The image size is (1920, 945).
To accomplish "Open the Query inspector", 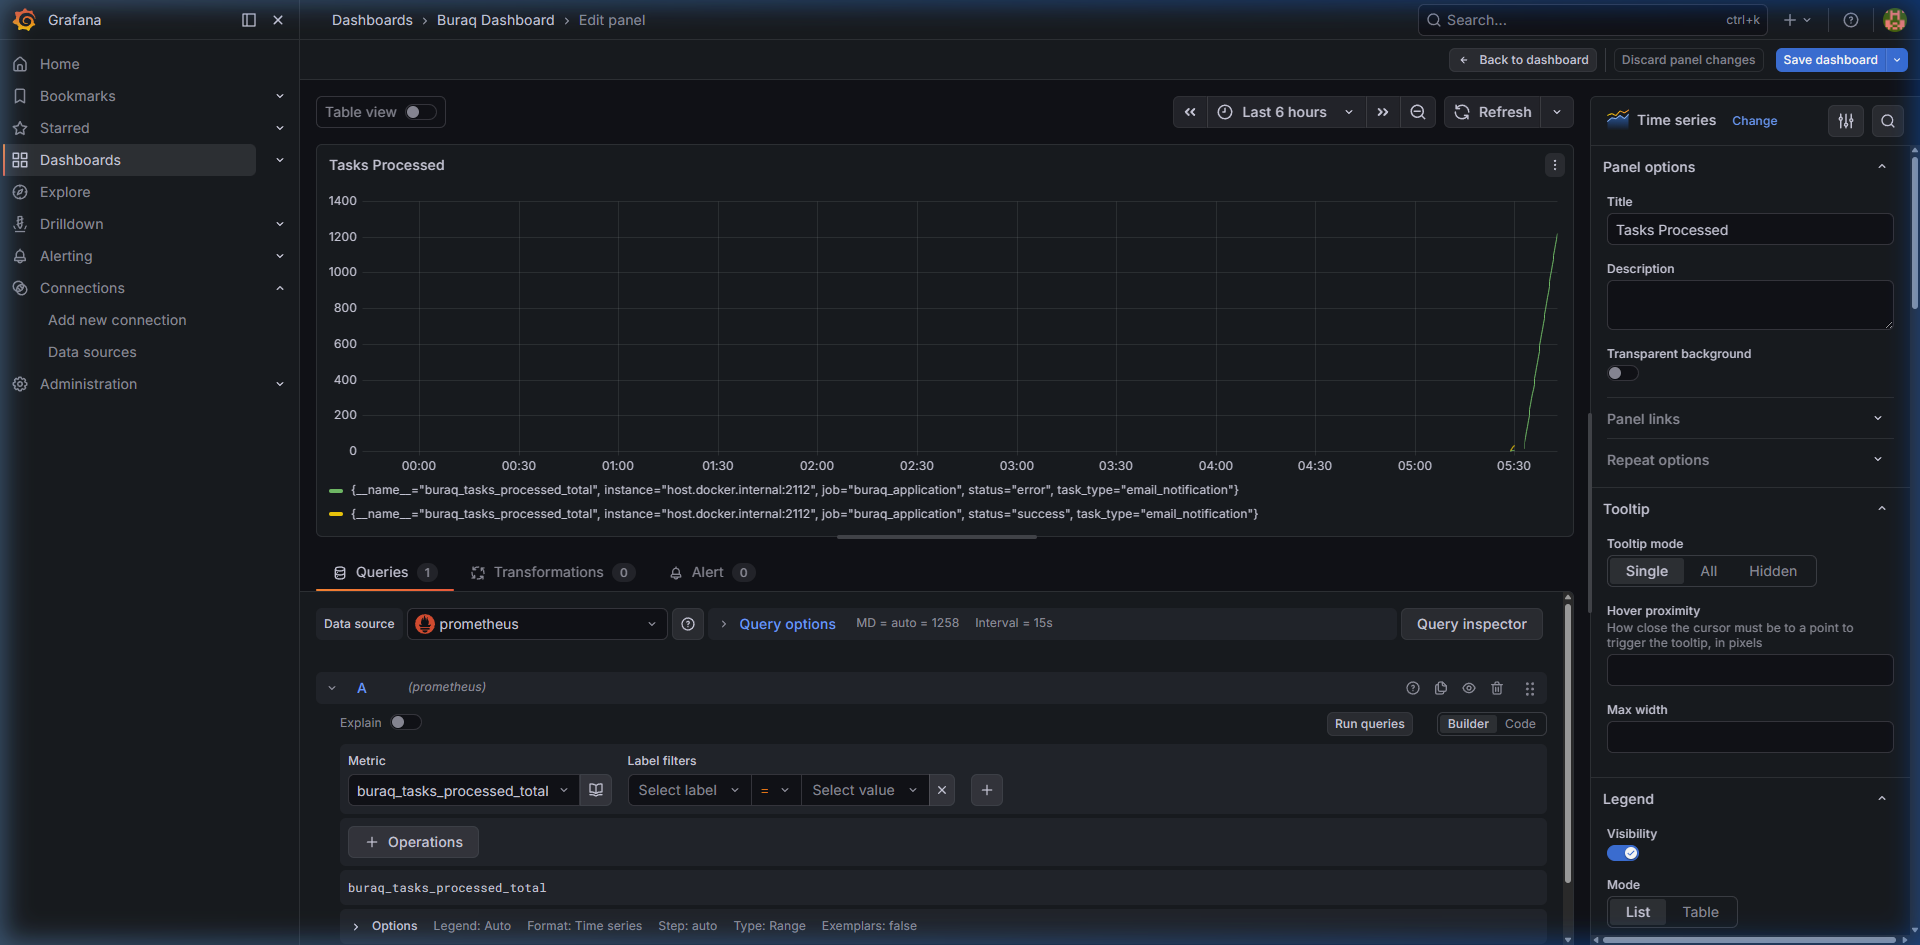I will coord(1471,624).
